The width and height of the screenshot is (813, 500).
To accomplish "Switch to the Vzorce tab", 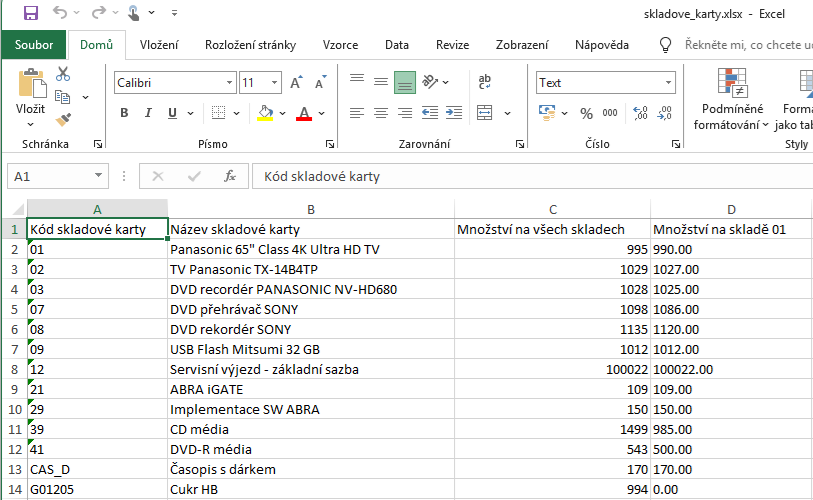I will click(340, 45).
